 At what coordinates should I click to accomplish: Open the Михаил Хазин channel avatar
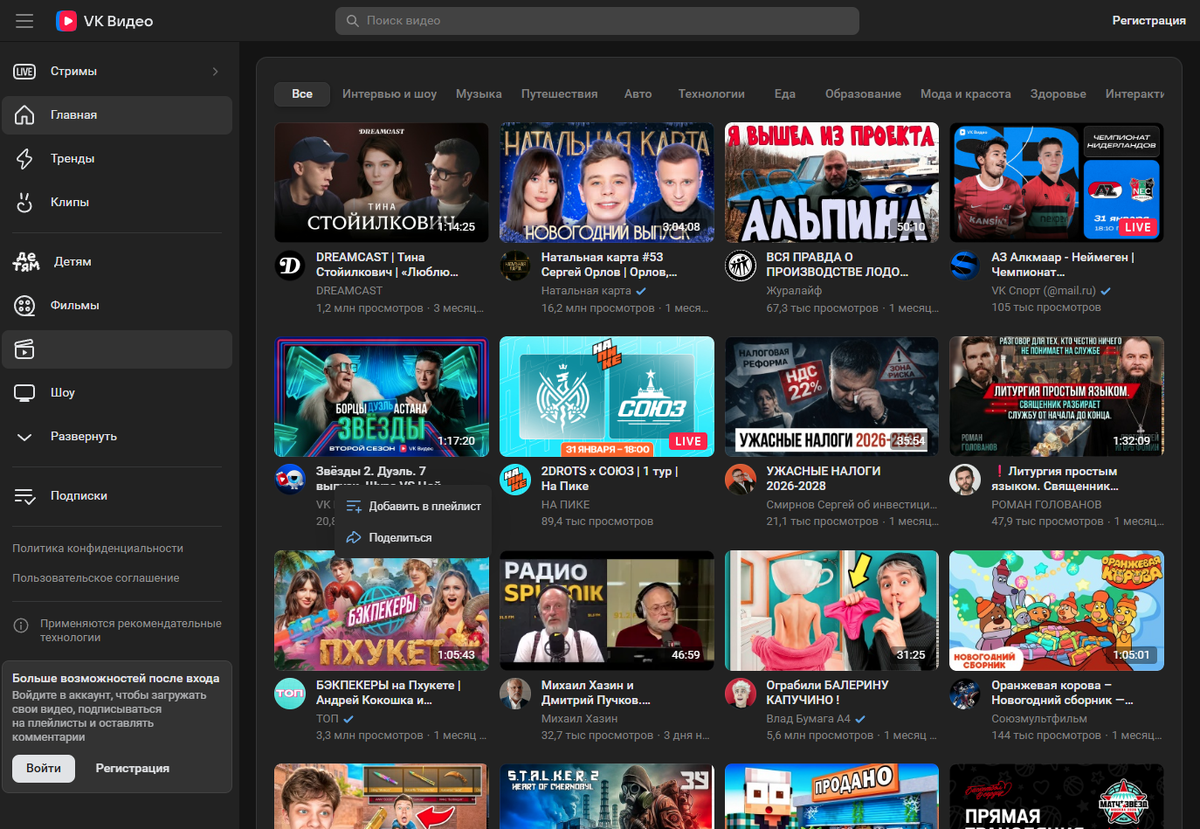pos(515,693)
